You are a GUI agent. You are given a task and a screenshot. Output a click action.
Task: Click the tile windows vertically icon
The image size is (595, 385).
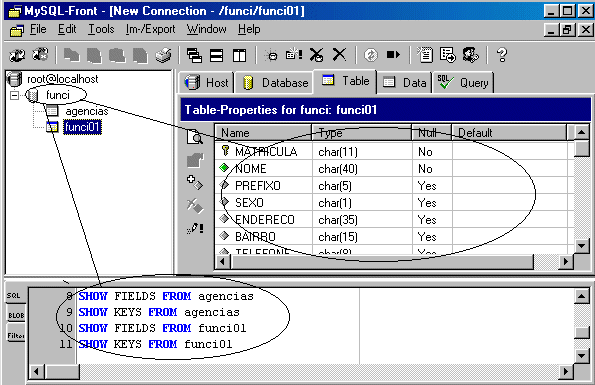tap(239, 55)
